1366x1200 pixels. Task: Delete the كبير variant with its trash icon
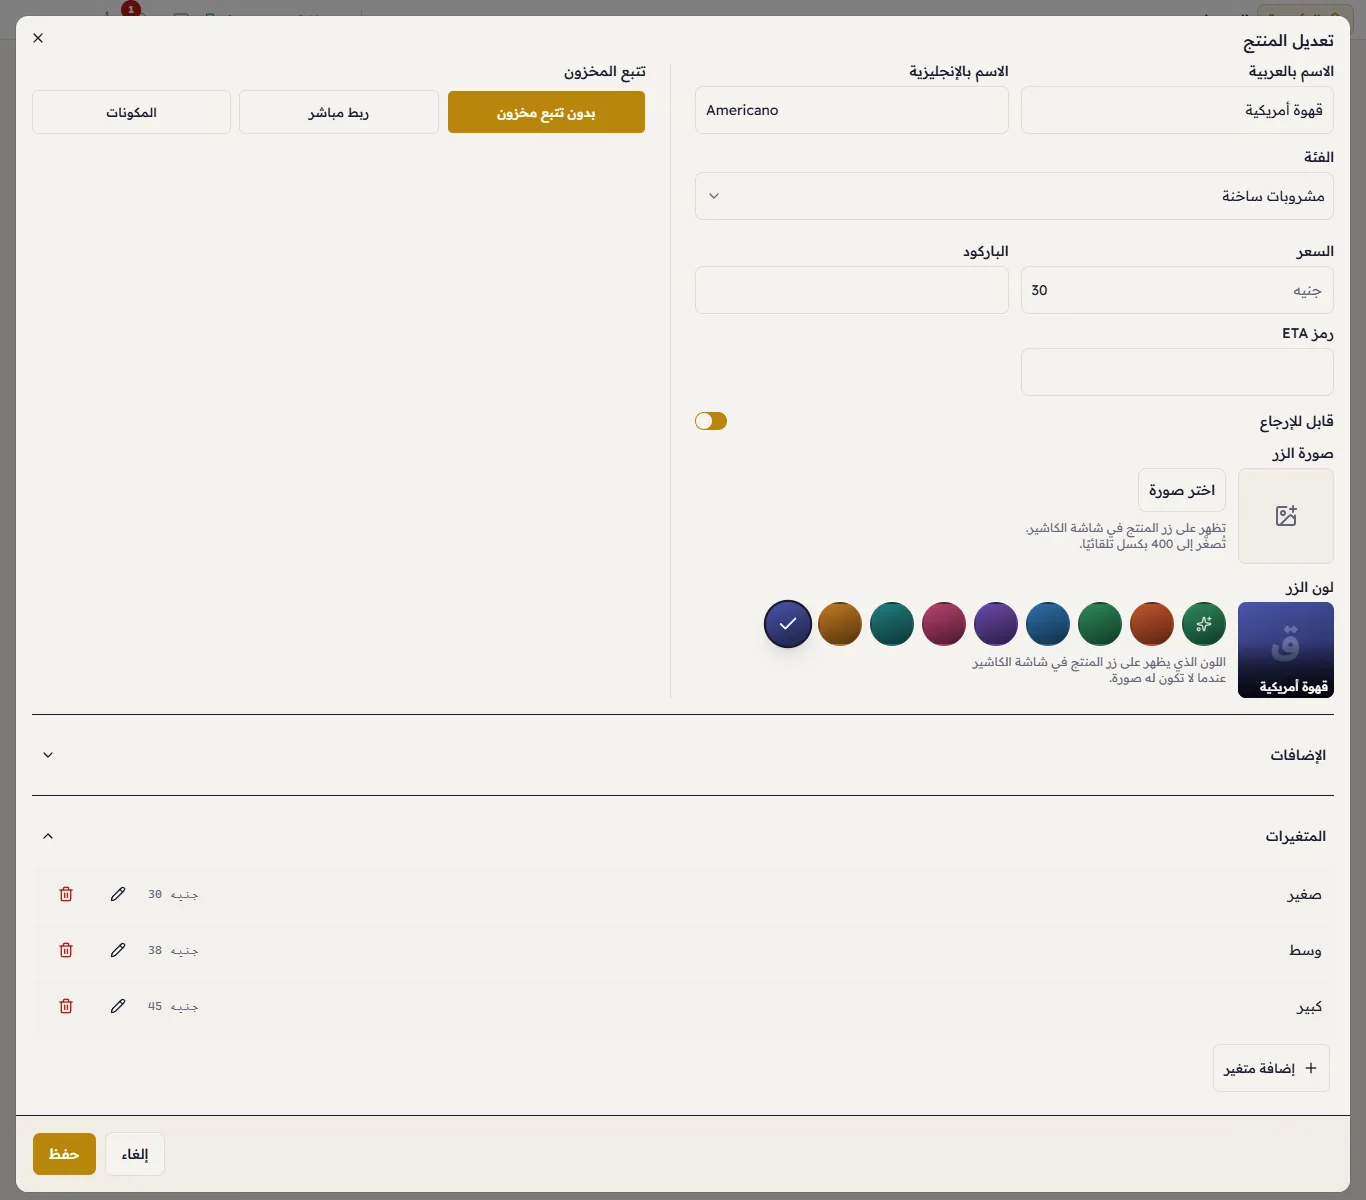pos(66,1006)
